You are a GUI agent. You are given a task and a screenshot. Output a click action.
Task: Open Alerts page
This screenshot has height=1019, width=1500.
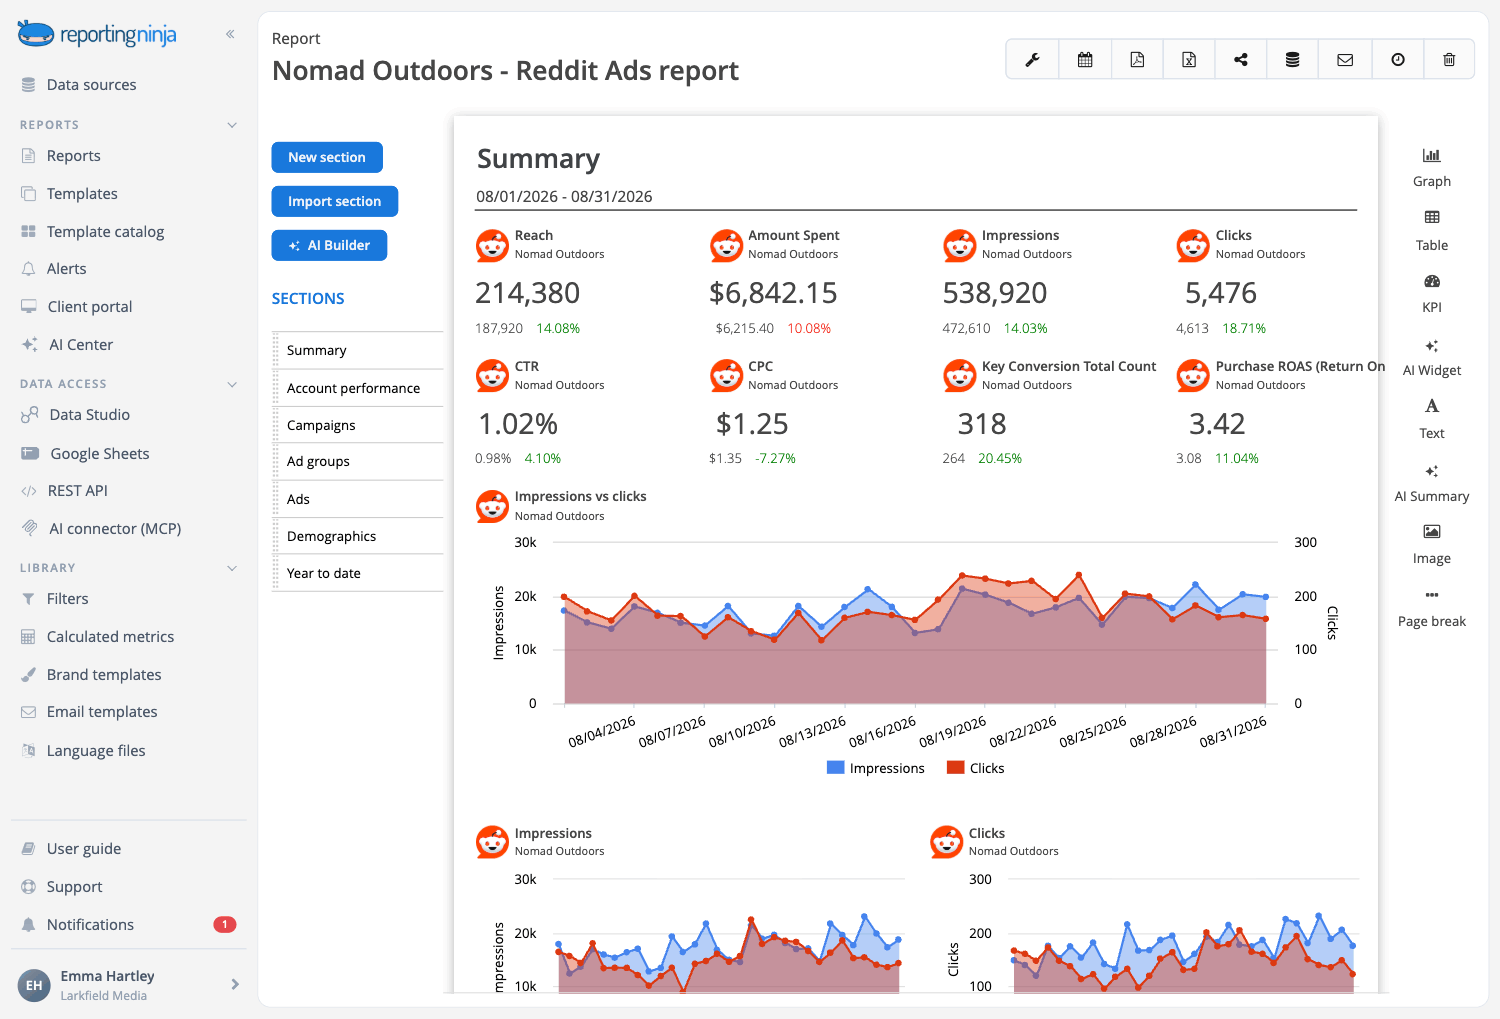66,269
